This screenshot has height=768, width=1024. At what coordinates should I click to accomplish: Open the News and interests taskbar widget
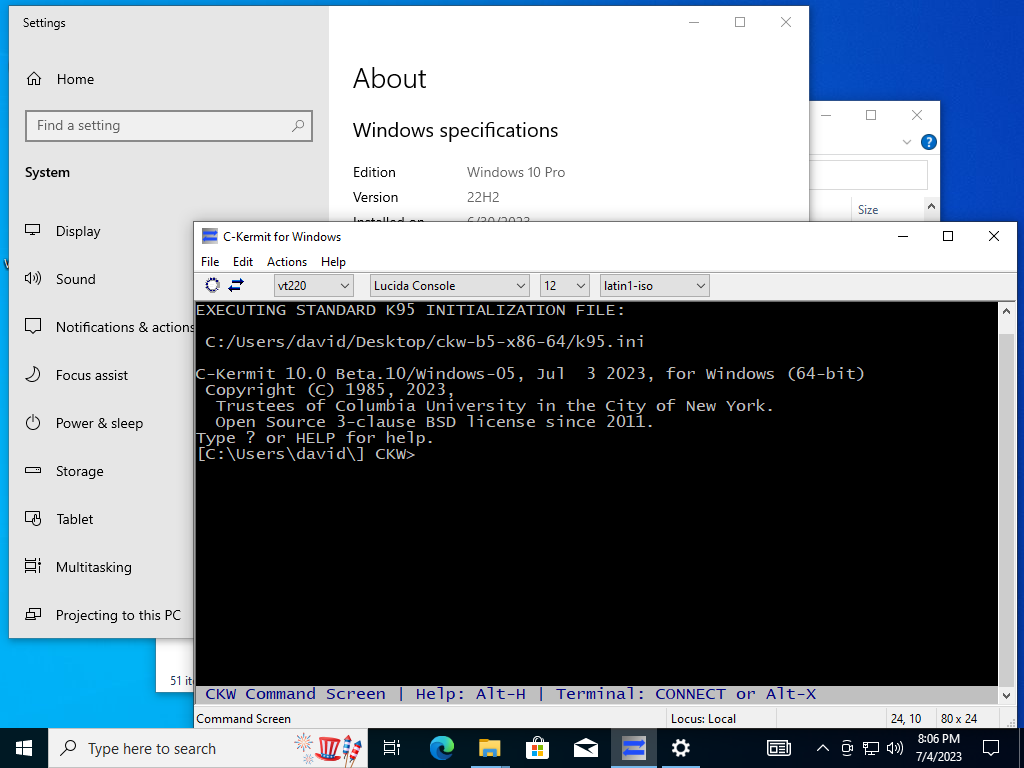[x=778, y=748]
